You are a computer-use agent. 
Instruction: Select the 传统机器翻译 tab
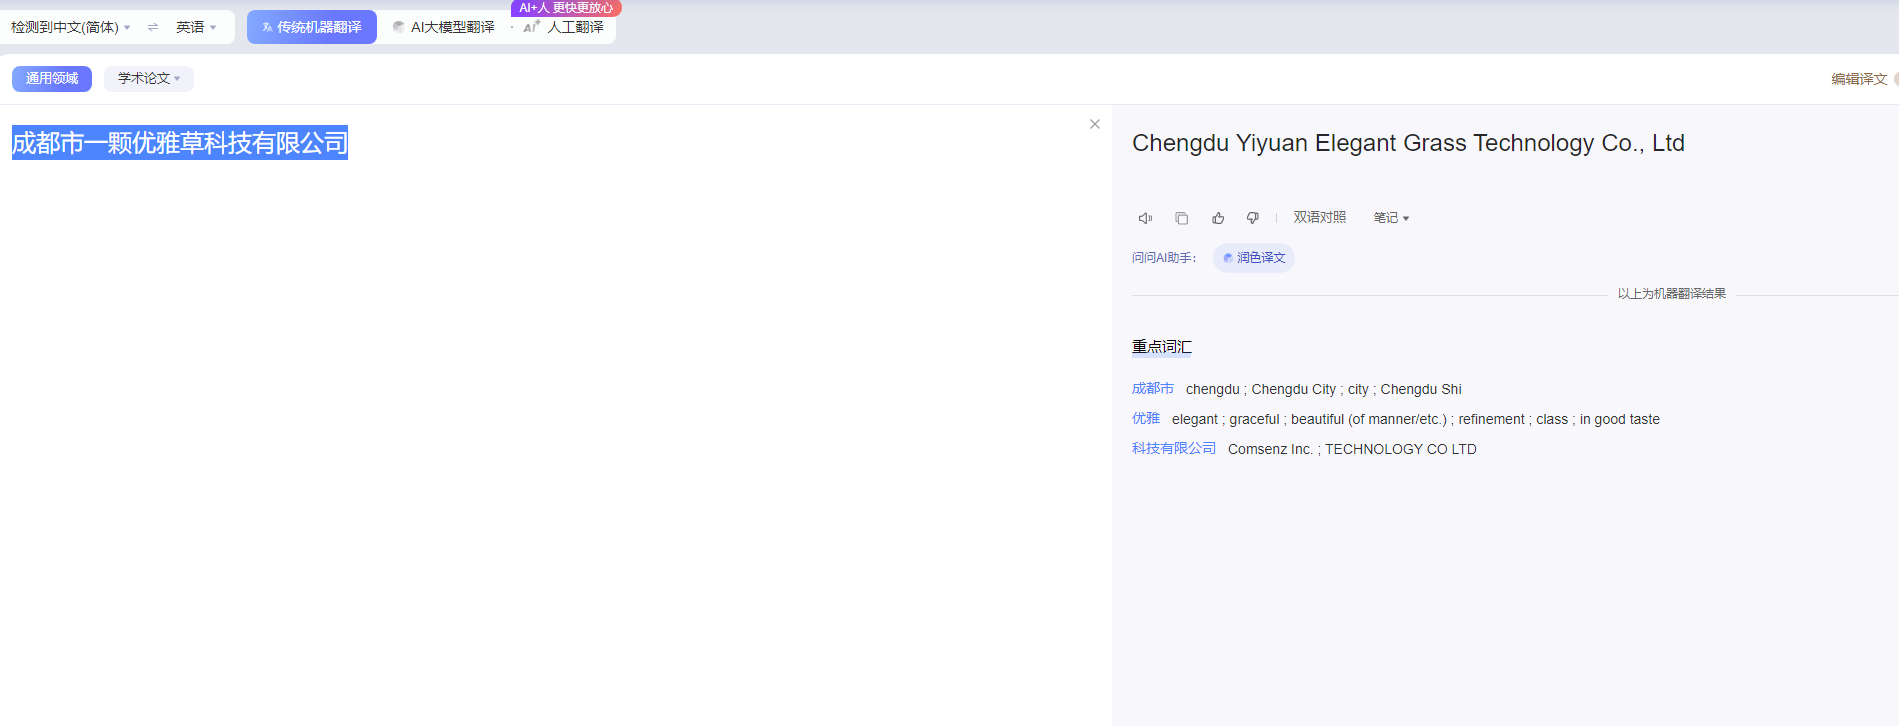click(312, 27)
